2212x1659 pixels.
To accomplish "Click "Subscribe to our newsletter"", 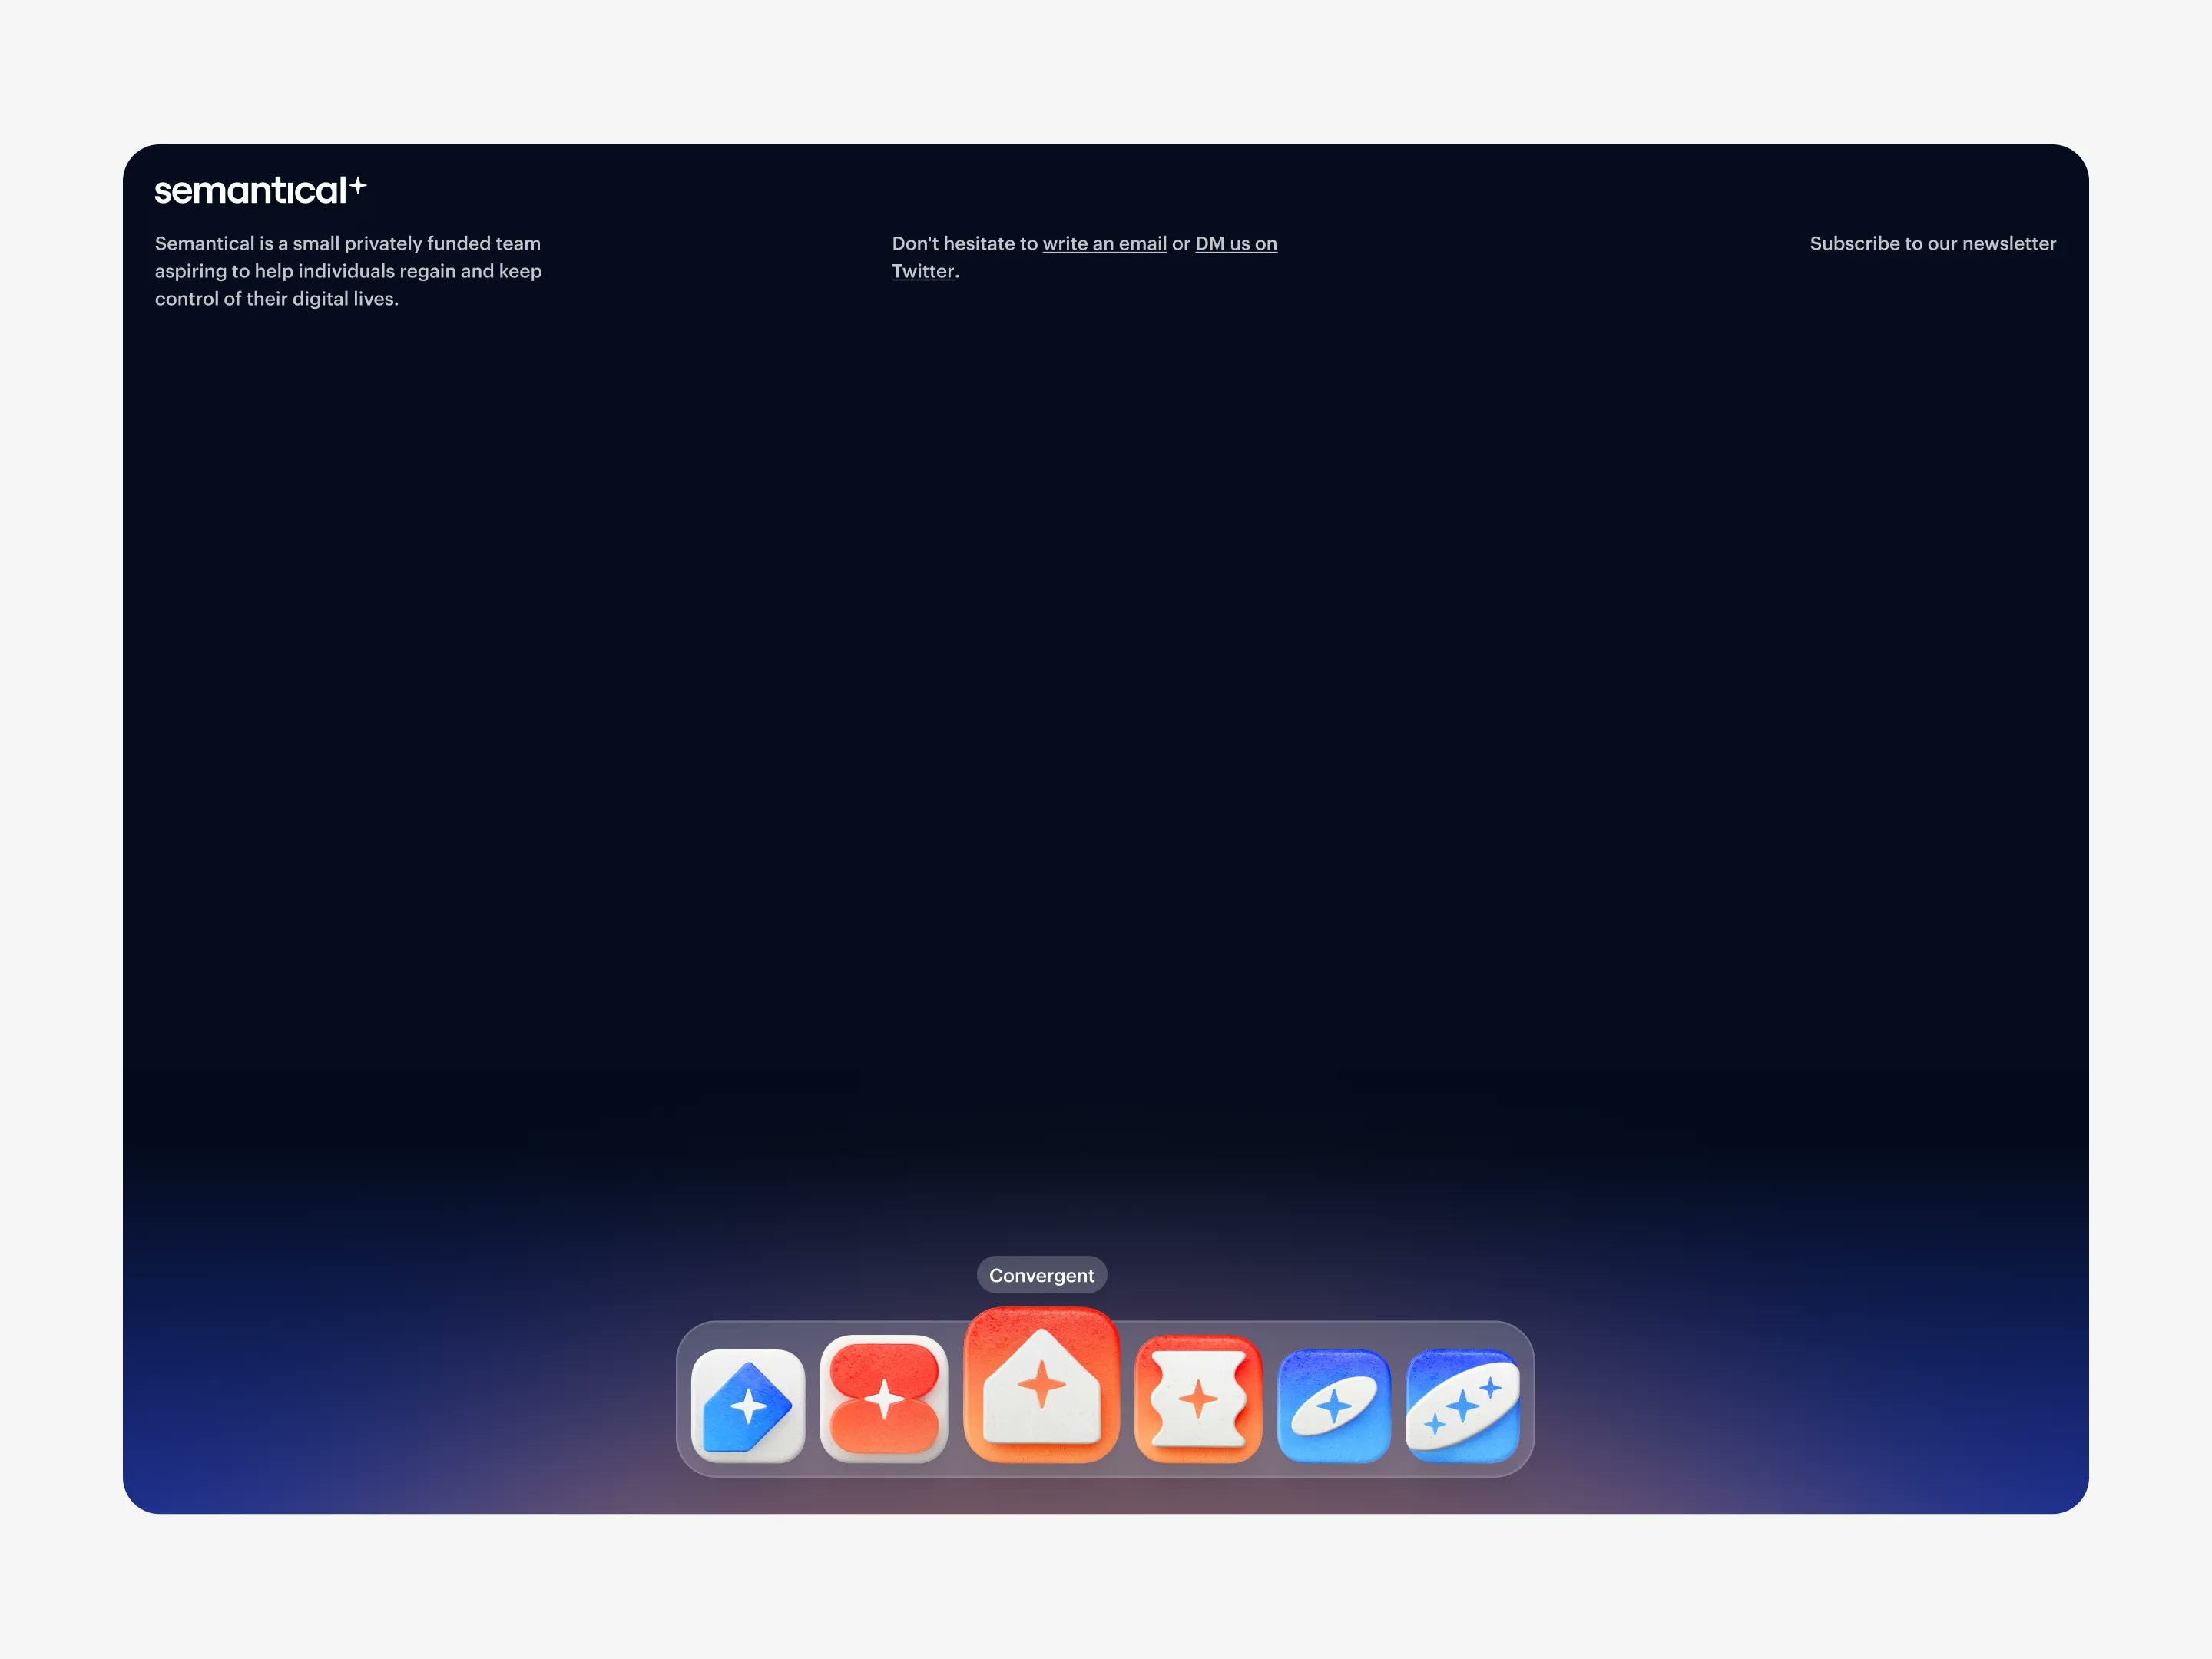I will pyautogui.click(x=1933, y=243).
